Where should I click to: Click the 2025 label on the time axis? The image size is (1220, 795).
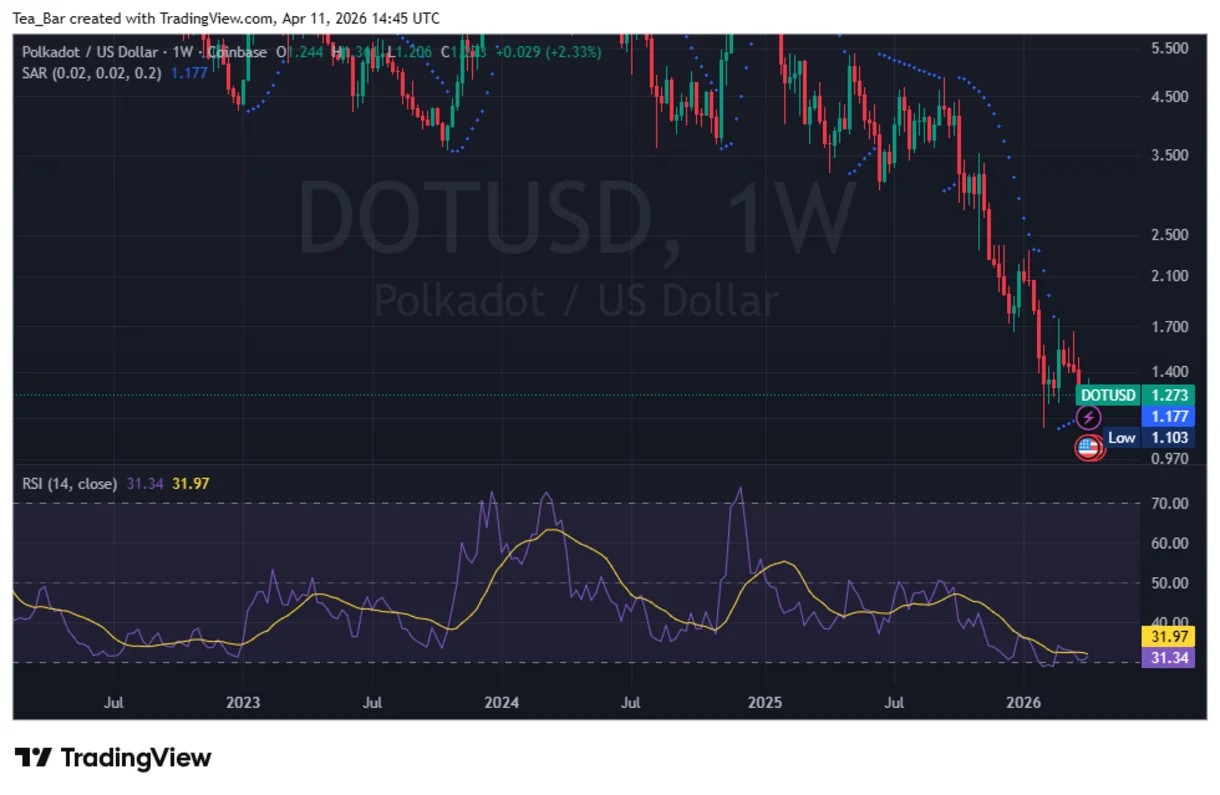click(766, 703)
